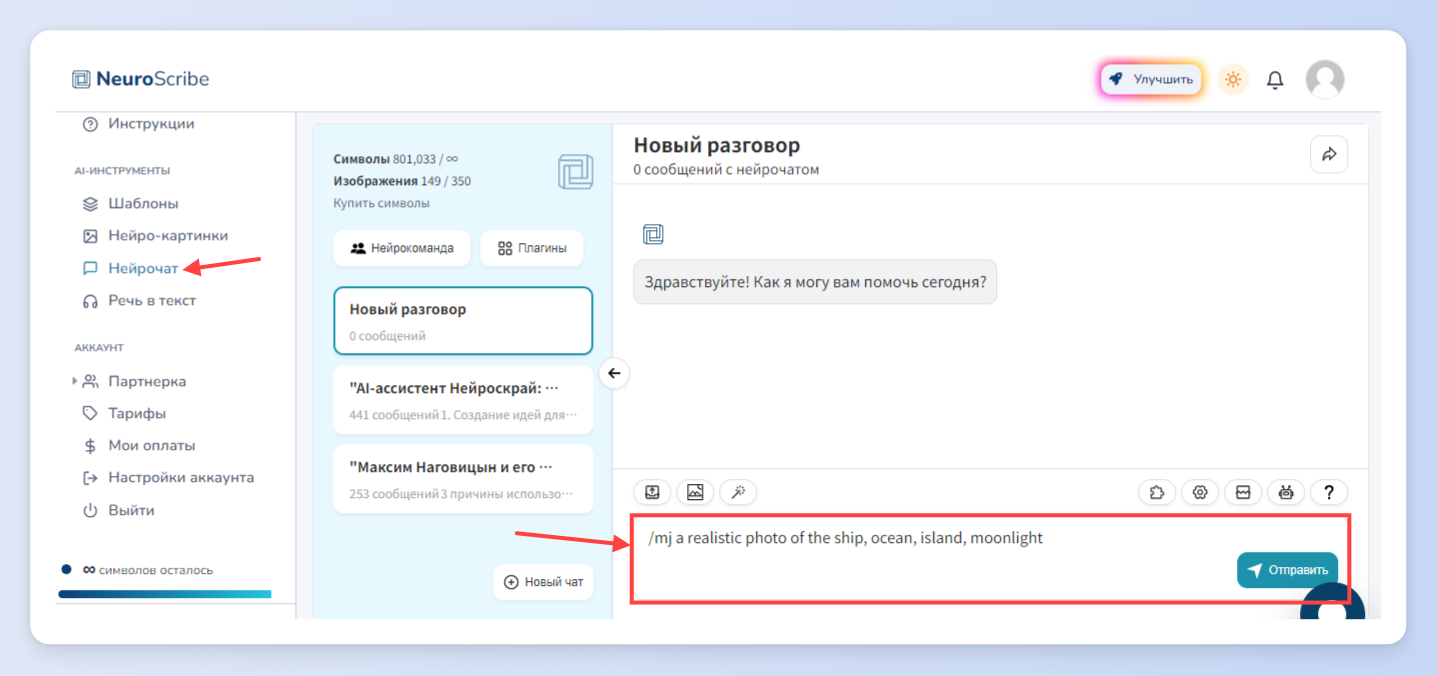Viewport: 1438px width, 676px height.
Task: Click the magic wand icon above the prompt
Action: pos(738,492)
